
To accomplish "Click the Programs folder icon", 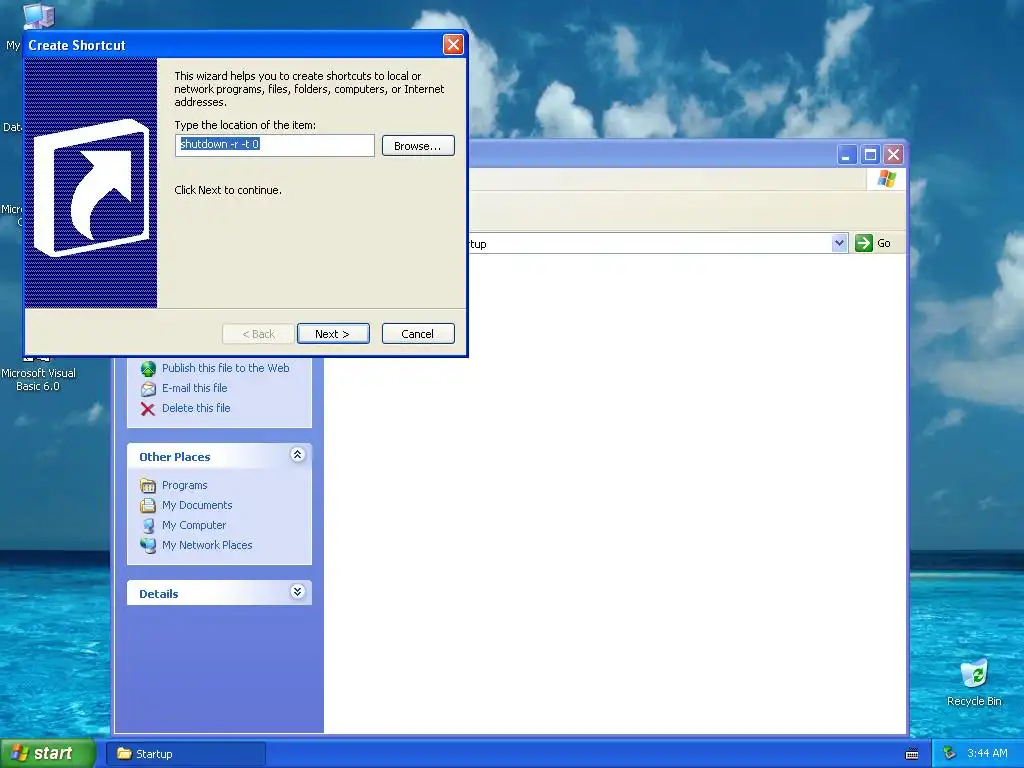I will [148, 486].
